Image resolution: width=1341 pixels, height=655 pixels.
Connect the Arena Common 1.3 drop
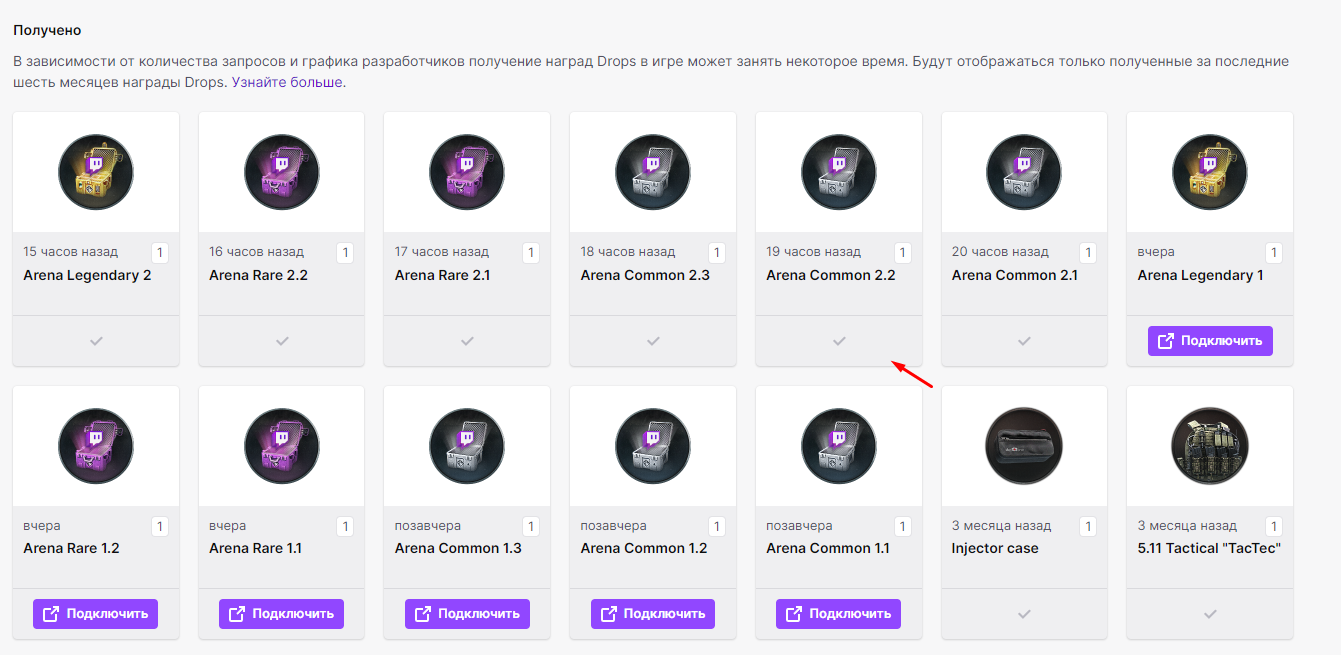tap(467, 614)
